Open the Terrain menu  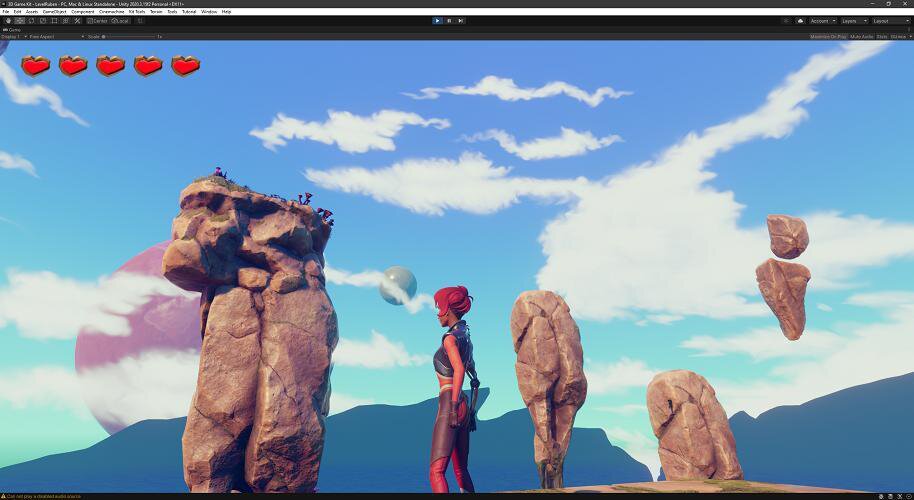click(156, 12)
